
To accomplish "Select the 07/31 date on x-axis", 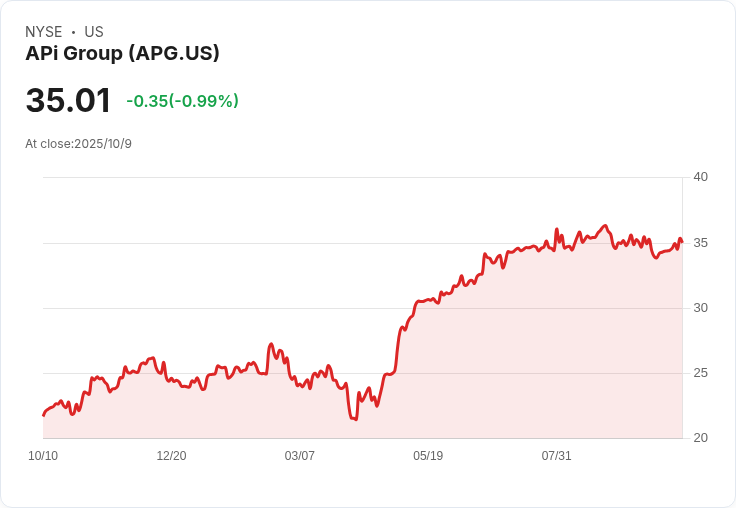I will (556, 455).
